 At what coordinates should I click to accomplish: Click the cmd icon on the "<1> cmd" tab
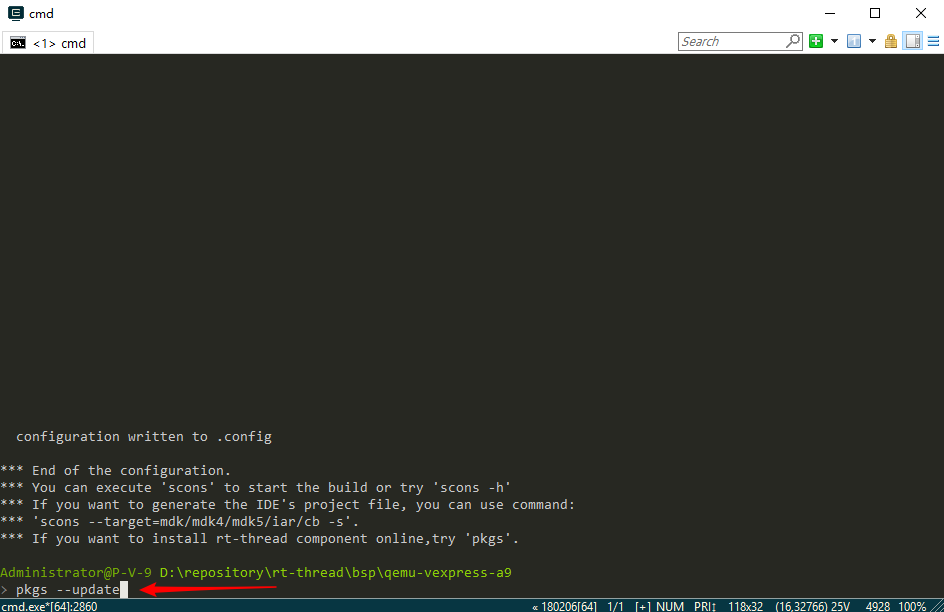pos(16,42)
